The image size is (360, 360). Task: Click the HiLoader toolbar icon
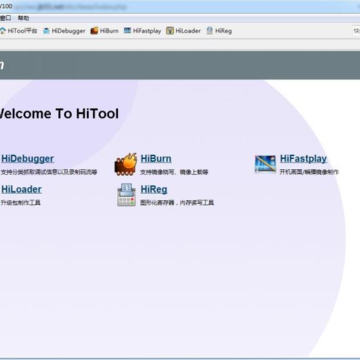[170, 31]
